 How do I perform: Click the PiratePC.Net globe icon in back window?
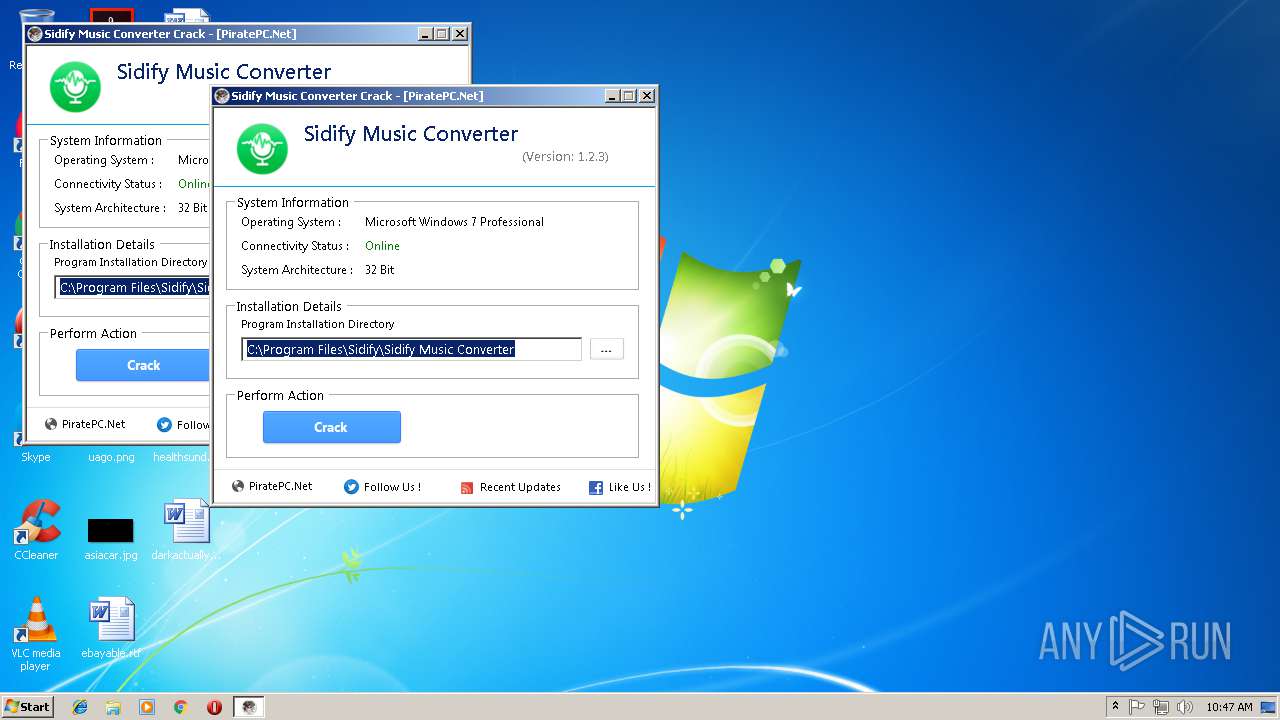[51, 424]
